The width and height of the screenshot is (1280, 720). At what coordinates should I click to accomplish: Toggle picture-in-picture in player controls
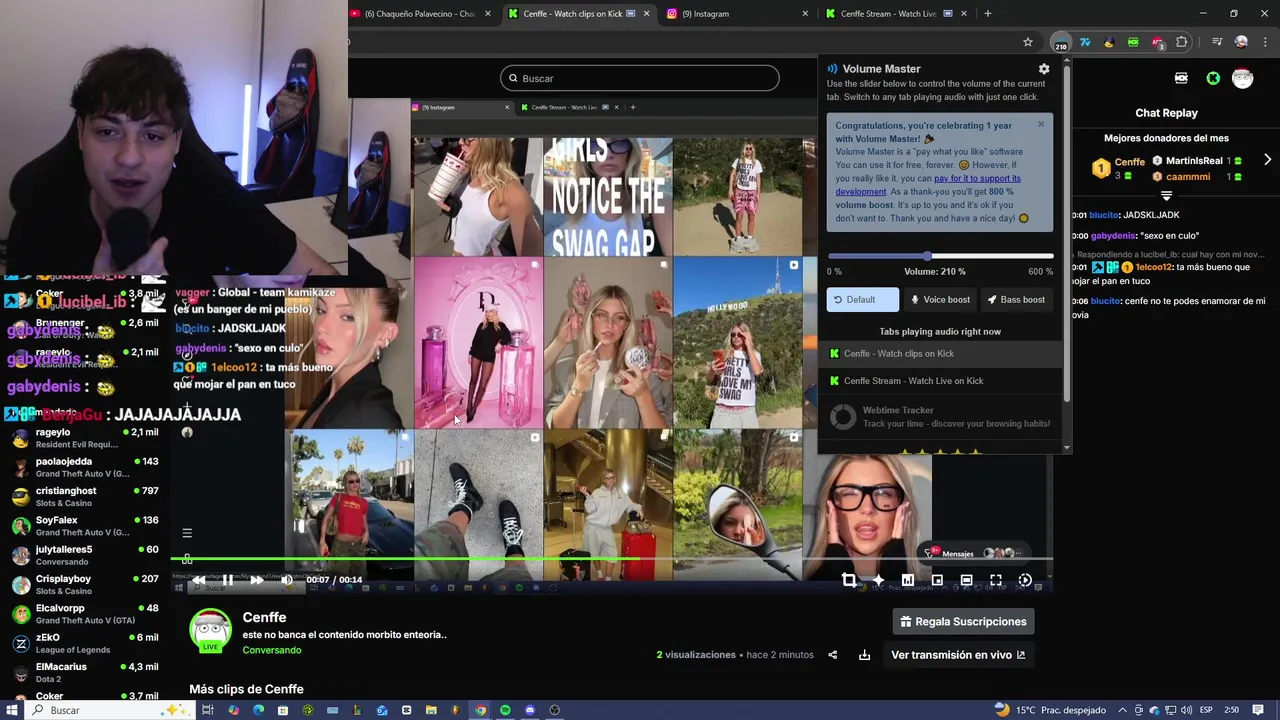[x=937, y=580]
